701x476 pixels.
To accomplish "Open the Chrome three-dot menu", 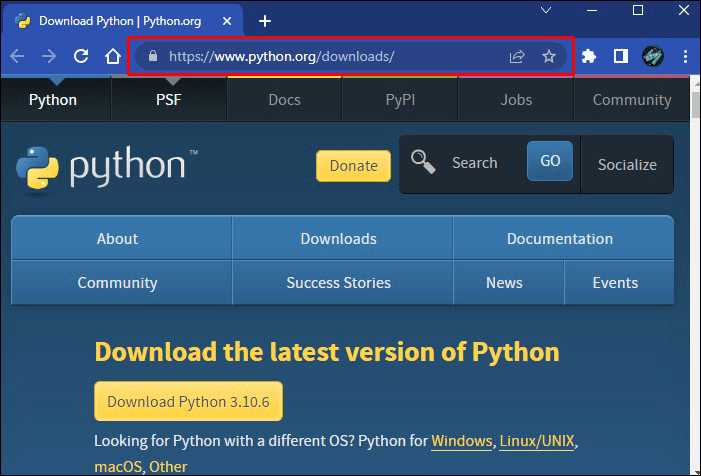I will pyautogui.click(x=685, y=57).
